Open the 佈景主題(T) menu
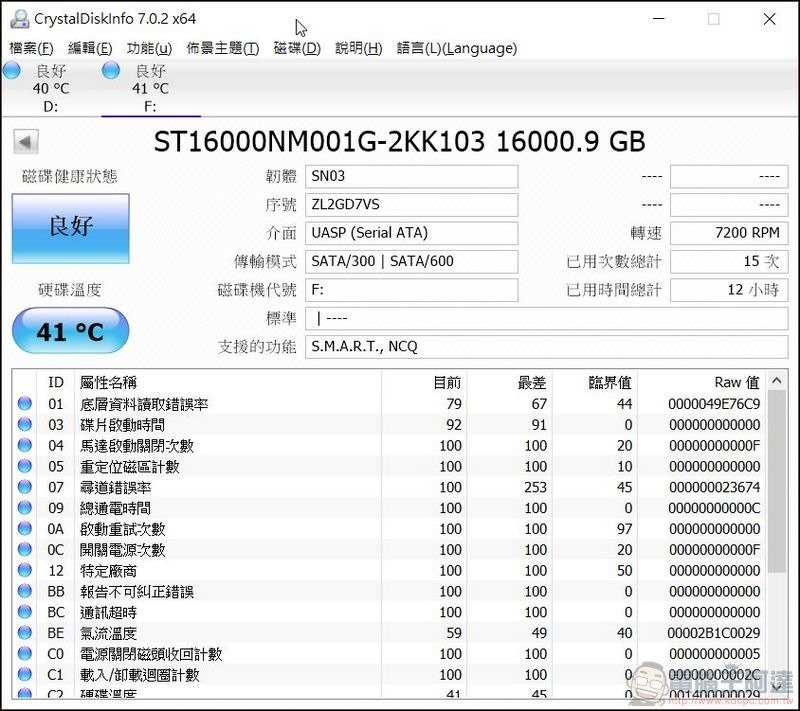The image size is (800, 711). coord(222,48)
